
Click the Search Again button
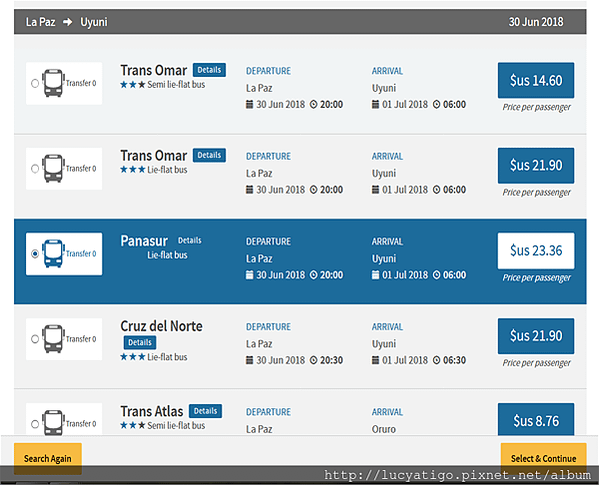pos(48,458)
